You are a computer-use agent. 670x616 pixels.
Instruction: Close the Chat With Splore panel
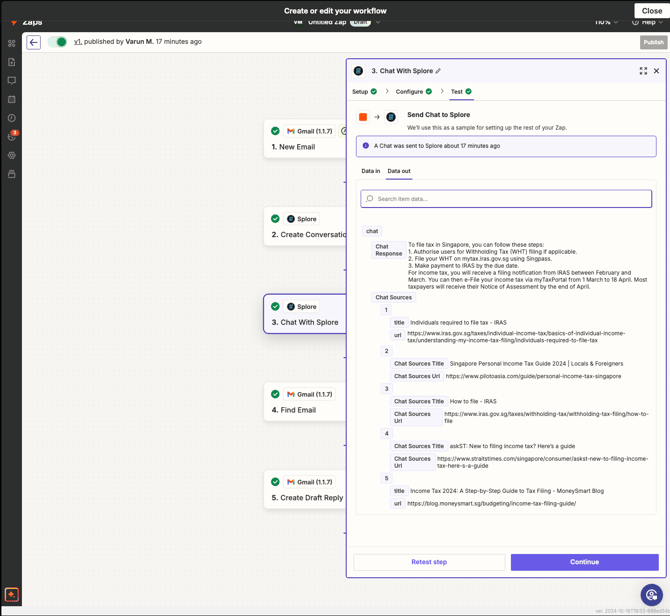(x=656, y=71)
